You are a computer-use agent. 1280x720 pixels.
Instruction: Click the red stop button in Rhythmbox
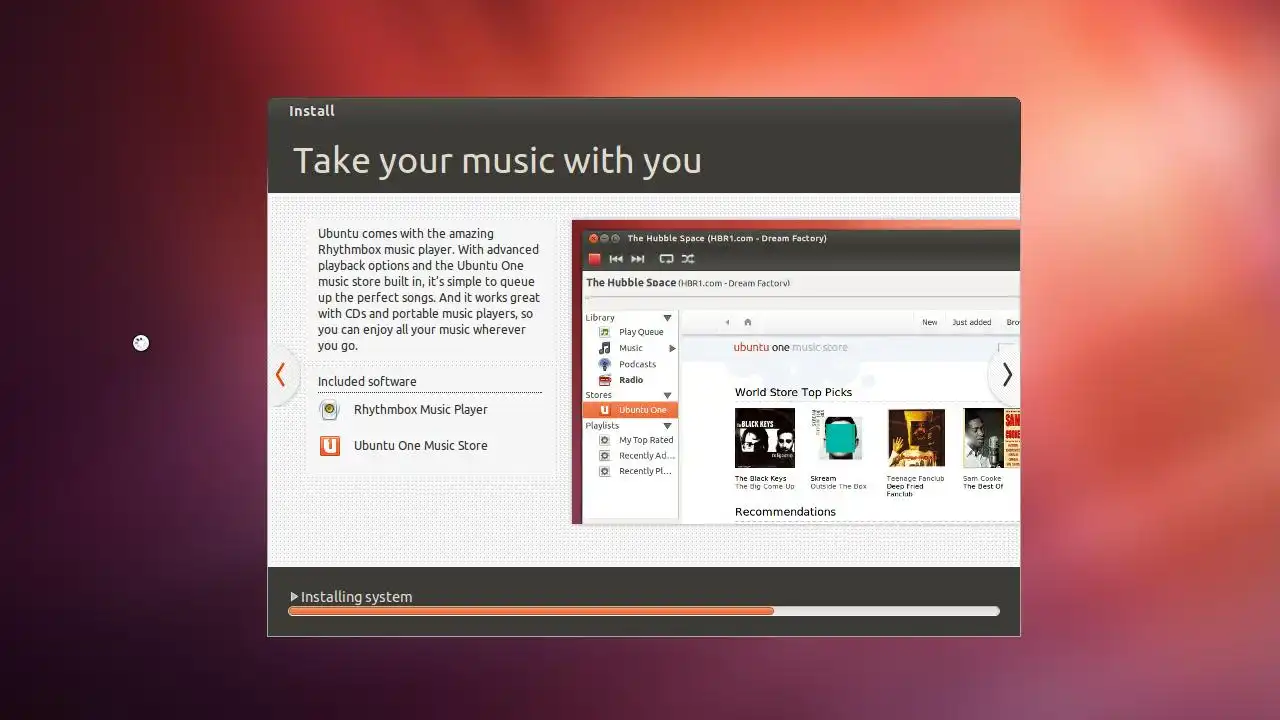click(x=594, y=259)
